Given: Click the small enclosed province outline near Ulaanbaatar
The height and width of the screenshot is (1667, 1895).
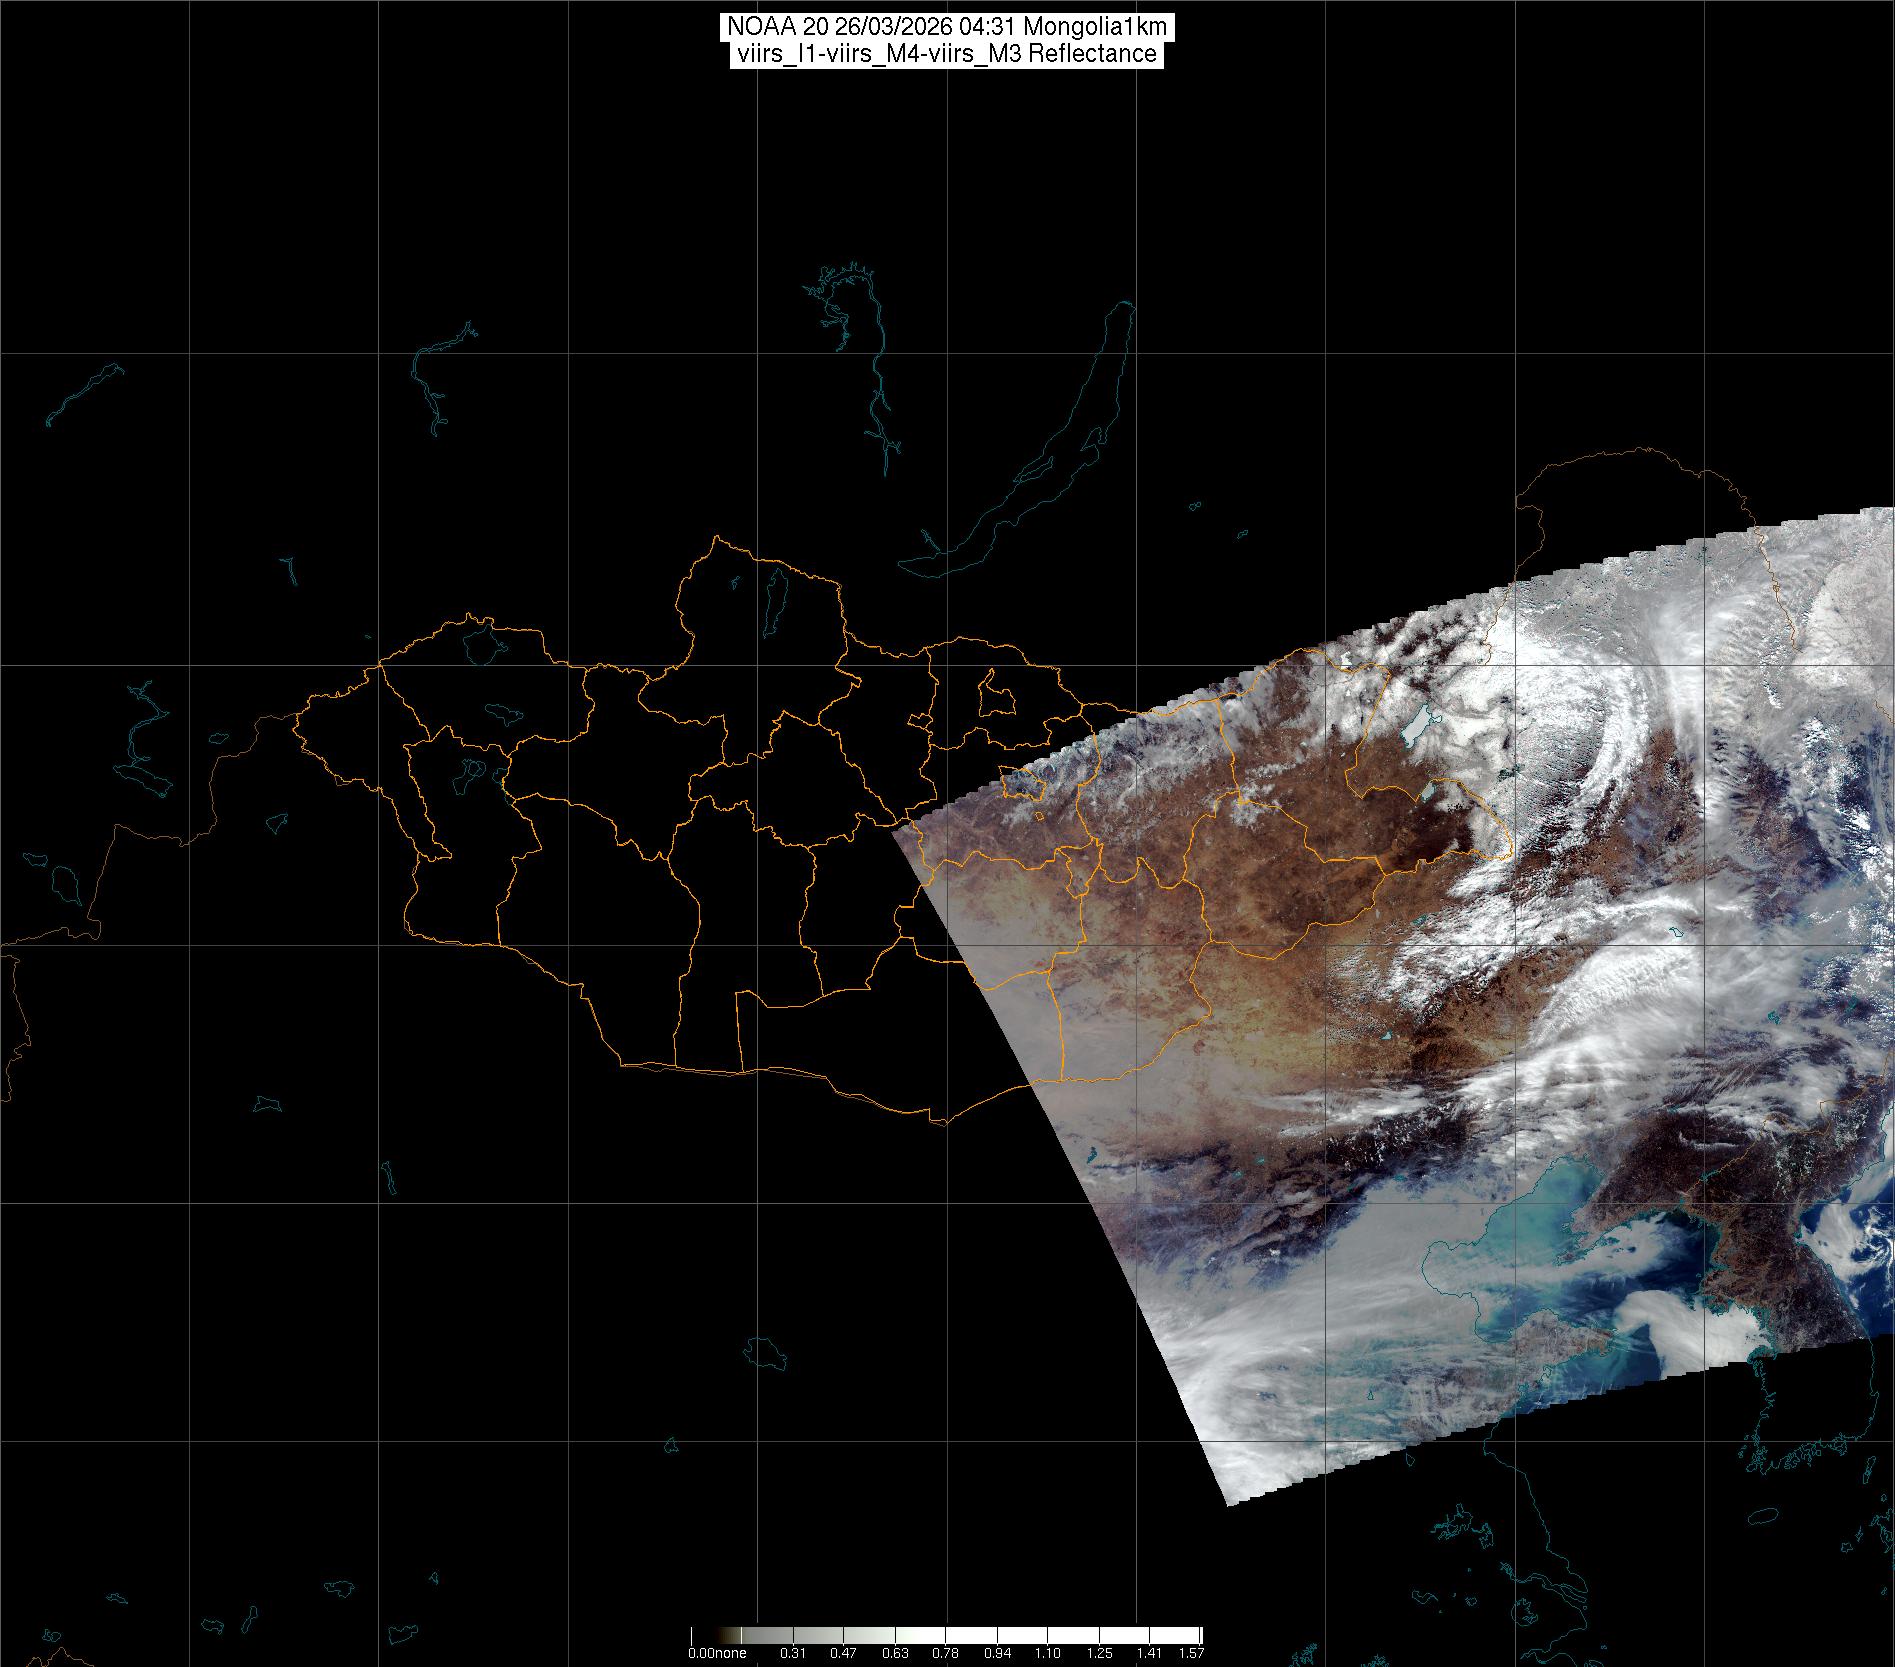Looking at the screenshot, I should [x=993, y=692].
